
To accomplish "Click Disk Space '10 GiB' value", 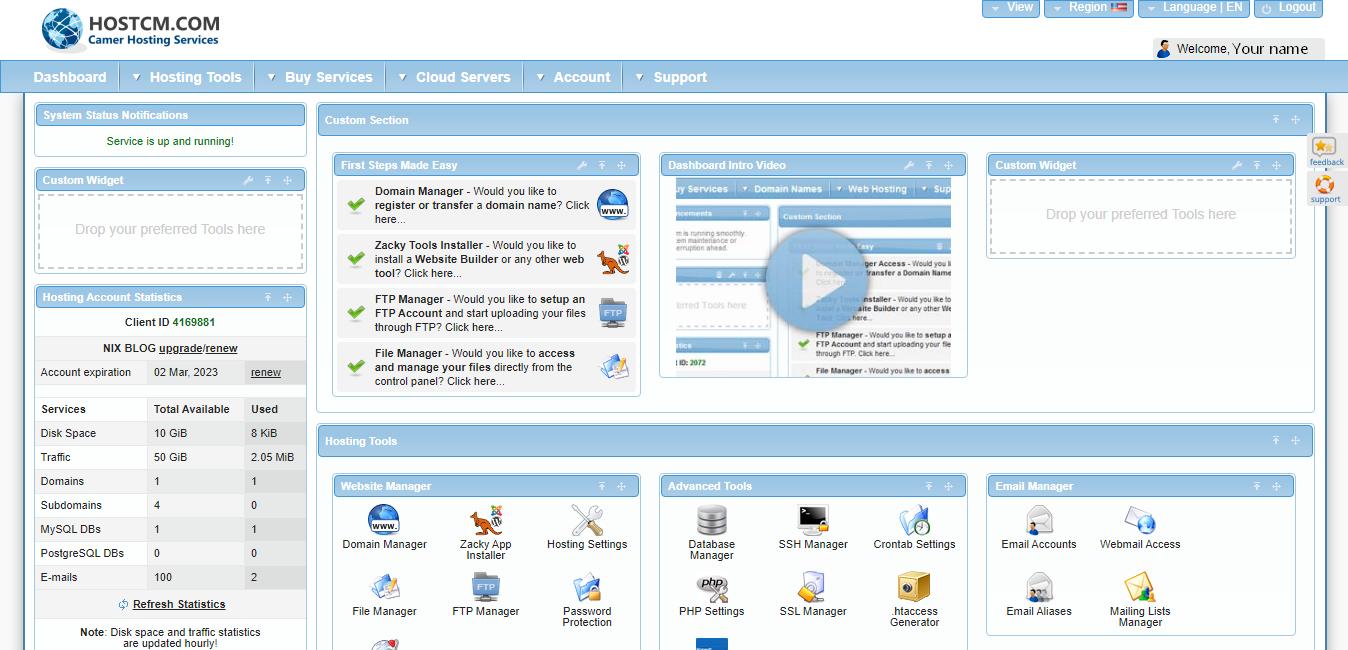I will pos(171,434).
